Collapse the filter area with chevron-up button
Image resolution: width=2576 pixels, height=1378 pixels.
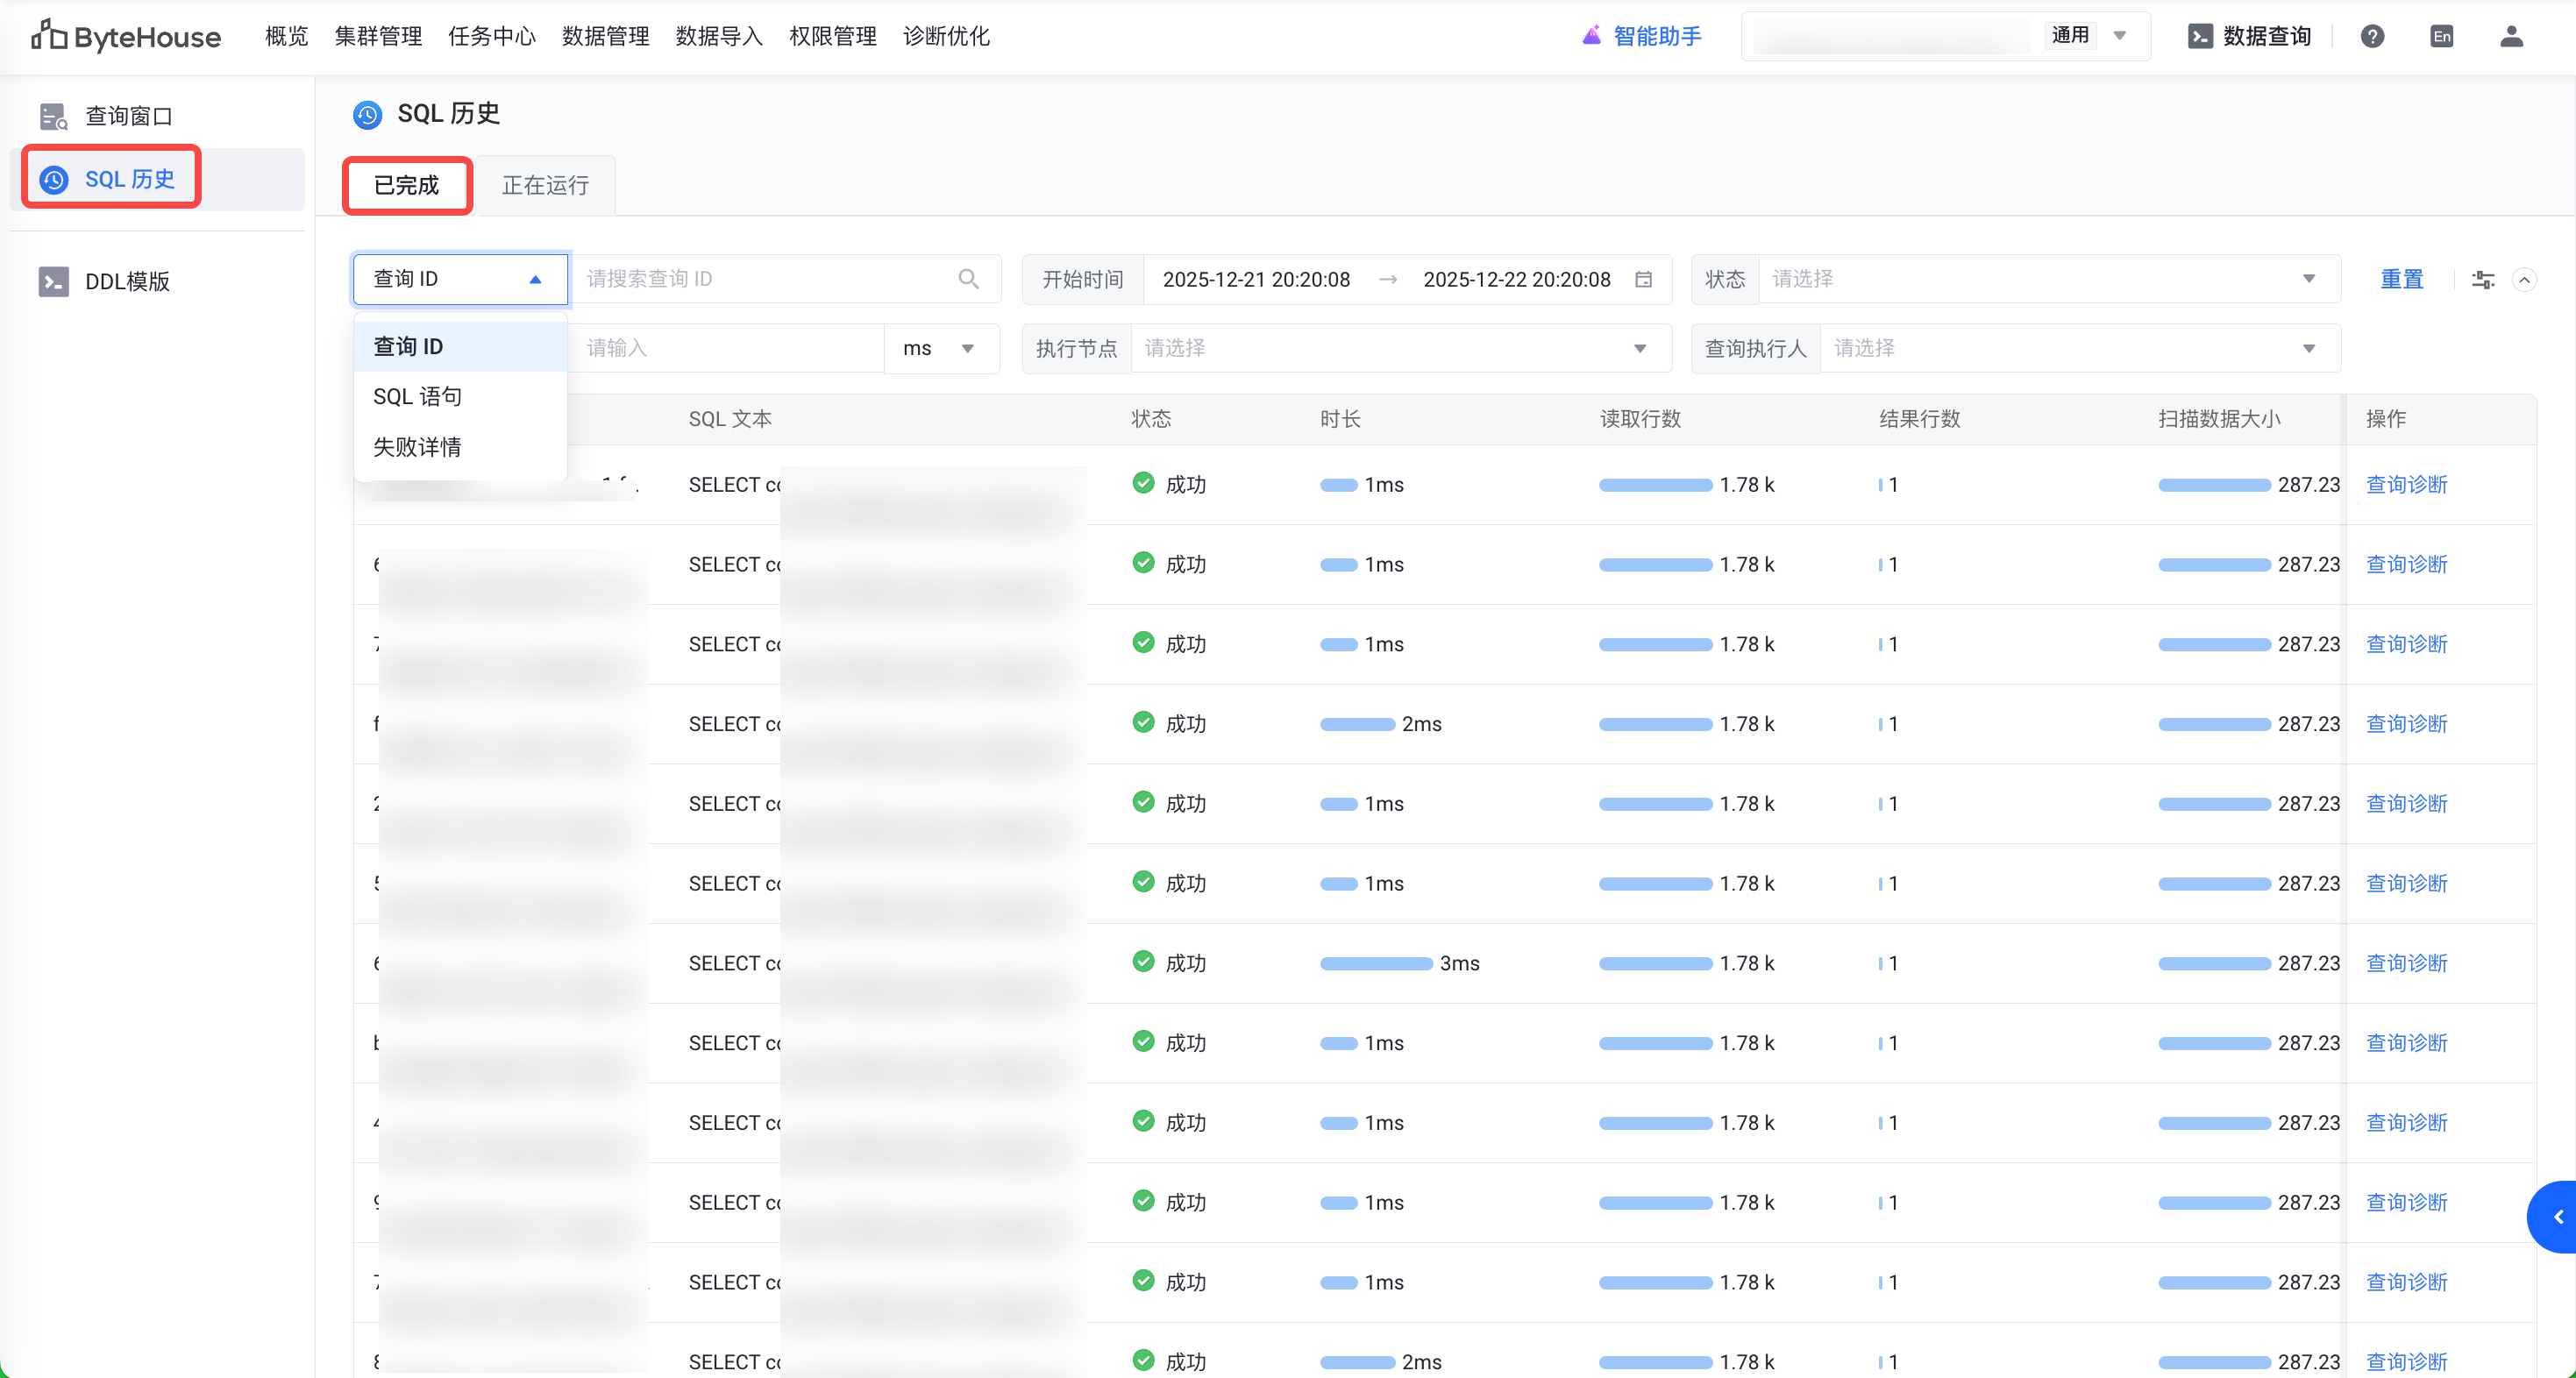click(x=2524, y=280)
